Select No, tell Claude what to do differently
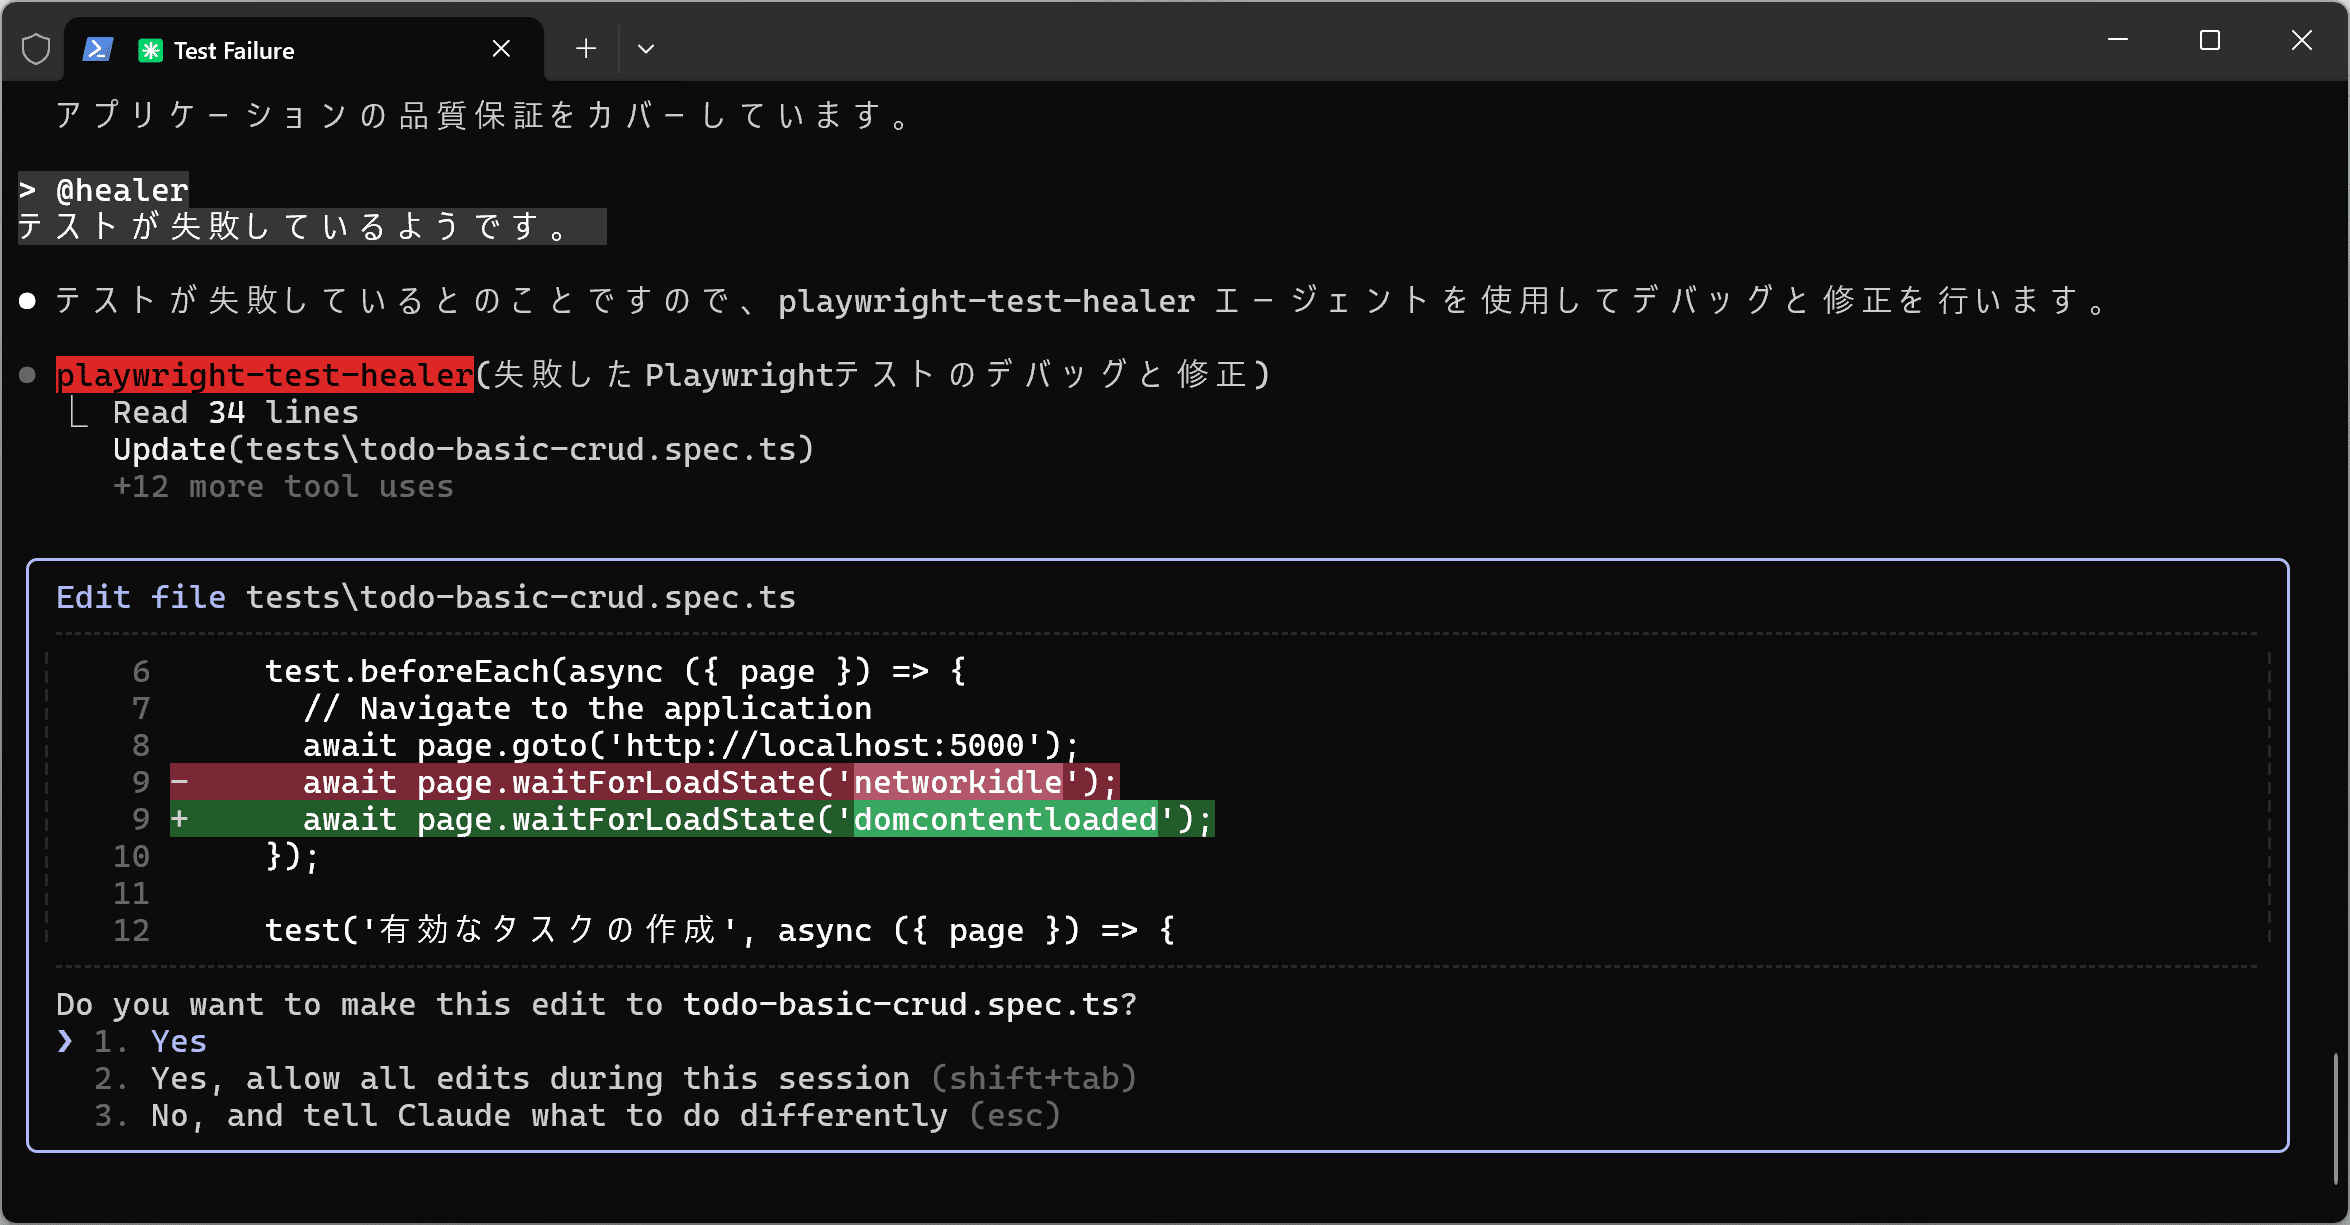 click(548, 1115)
